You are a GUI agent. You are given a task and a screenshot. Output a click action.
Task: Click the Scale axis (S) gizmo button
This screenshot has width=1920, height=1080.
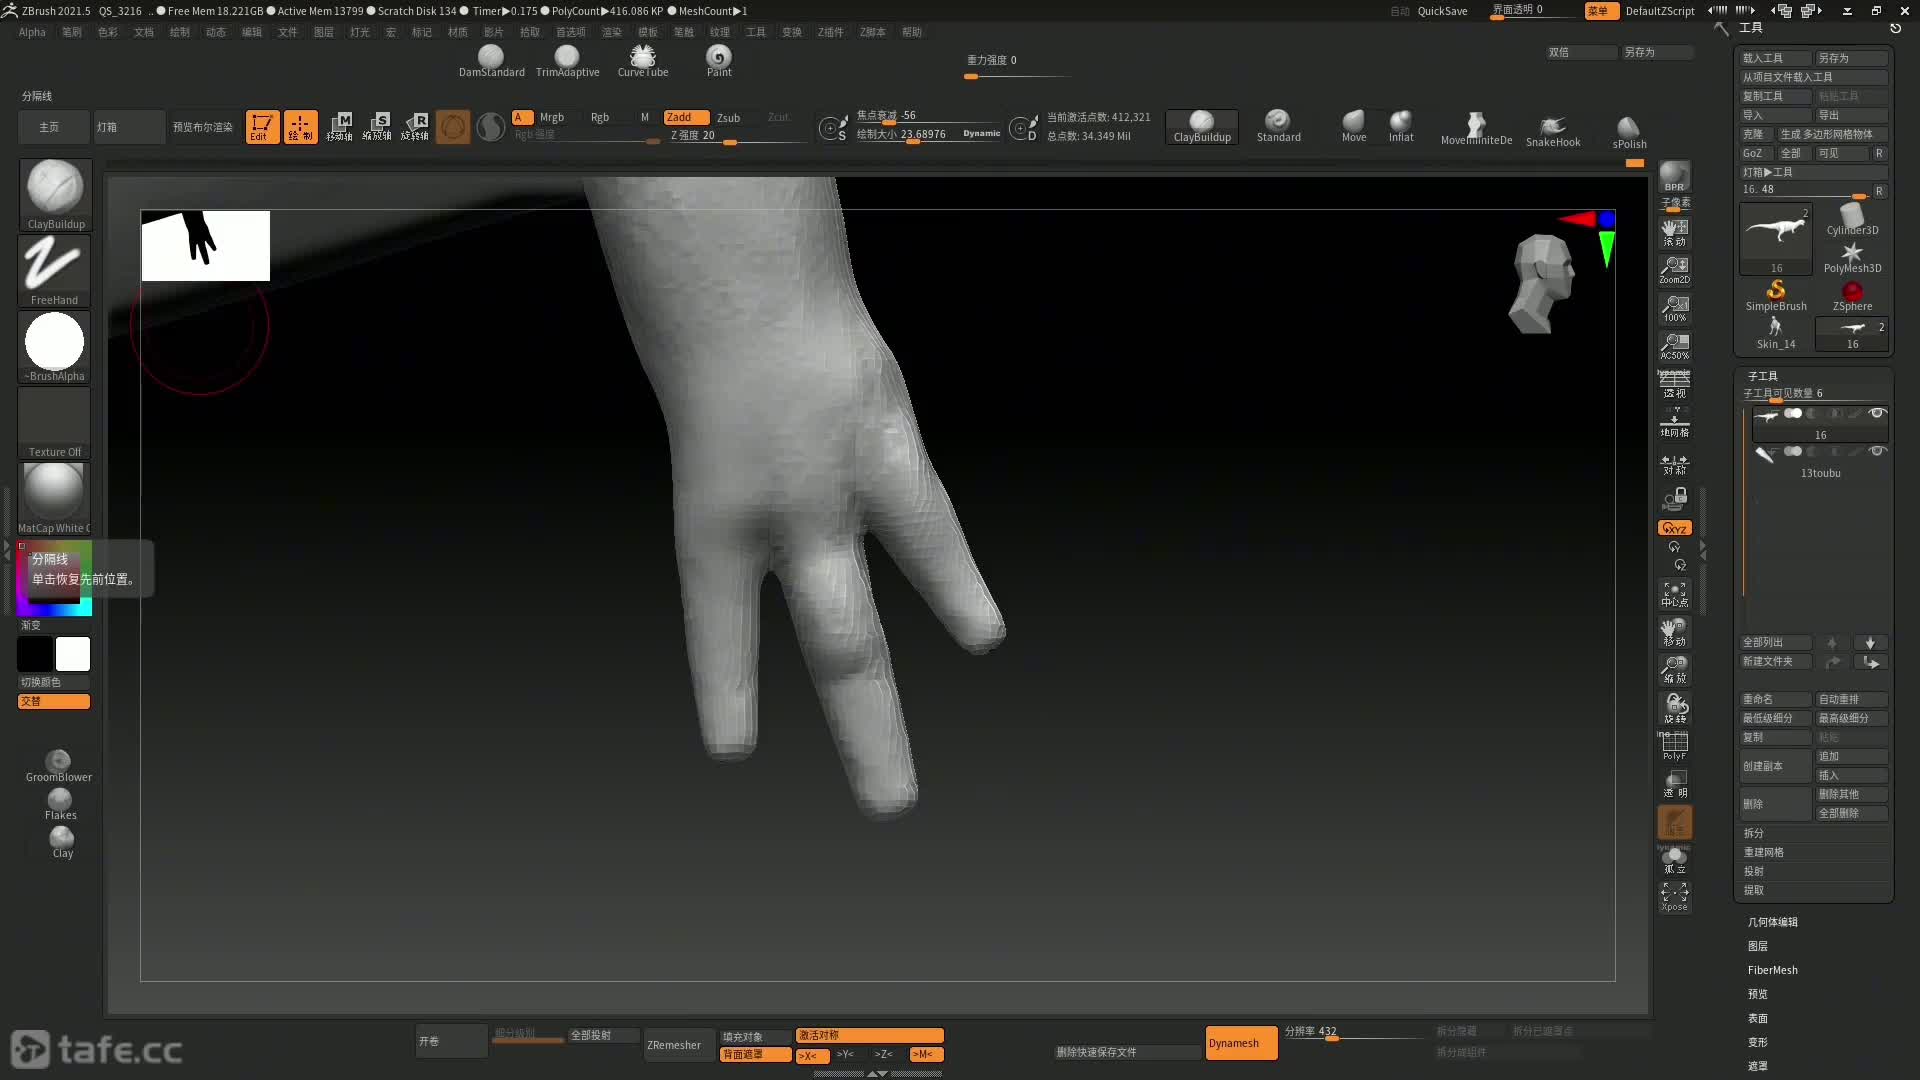tap(377, 127)
